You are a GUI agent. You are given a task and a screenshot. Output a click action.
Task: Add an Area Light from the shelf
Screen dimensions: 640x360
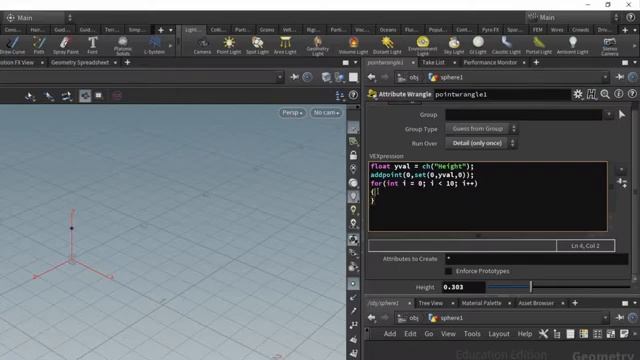point(285,45)
